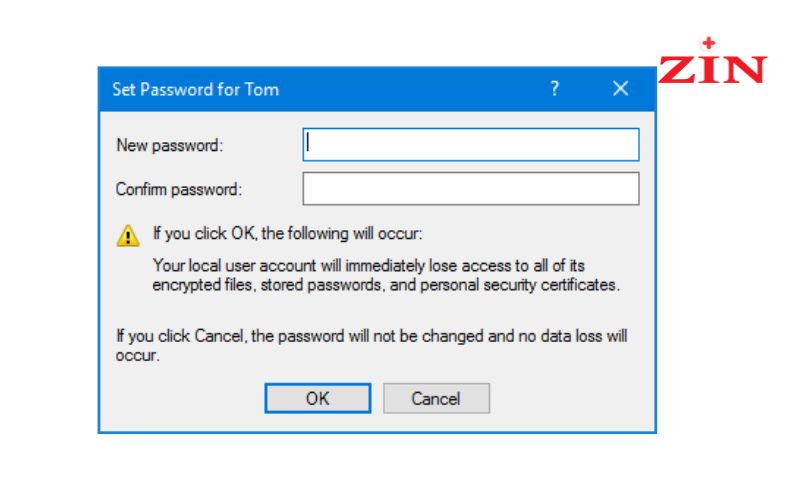Image resolution: width=800 pixels, height=500 pixels.
Task: Click the red plus above ZIN logo
Action: (708, 43)
